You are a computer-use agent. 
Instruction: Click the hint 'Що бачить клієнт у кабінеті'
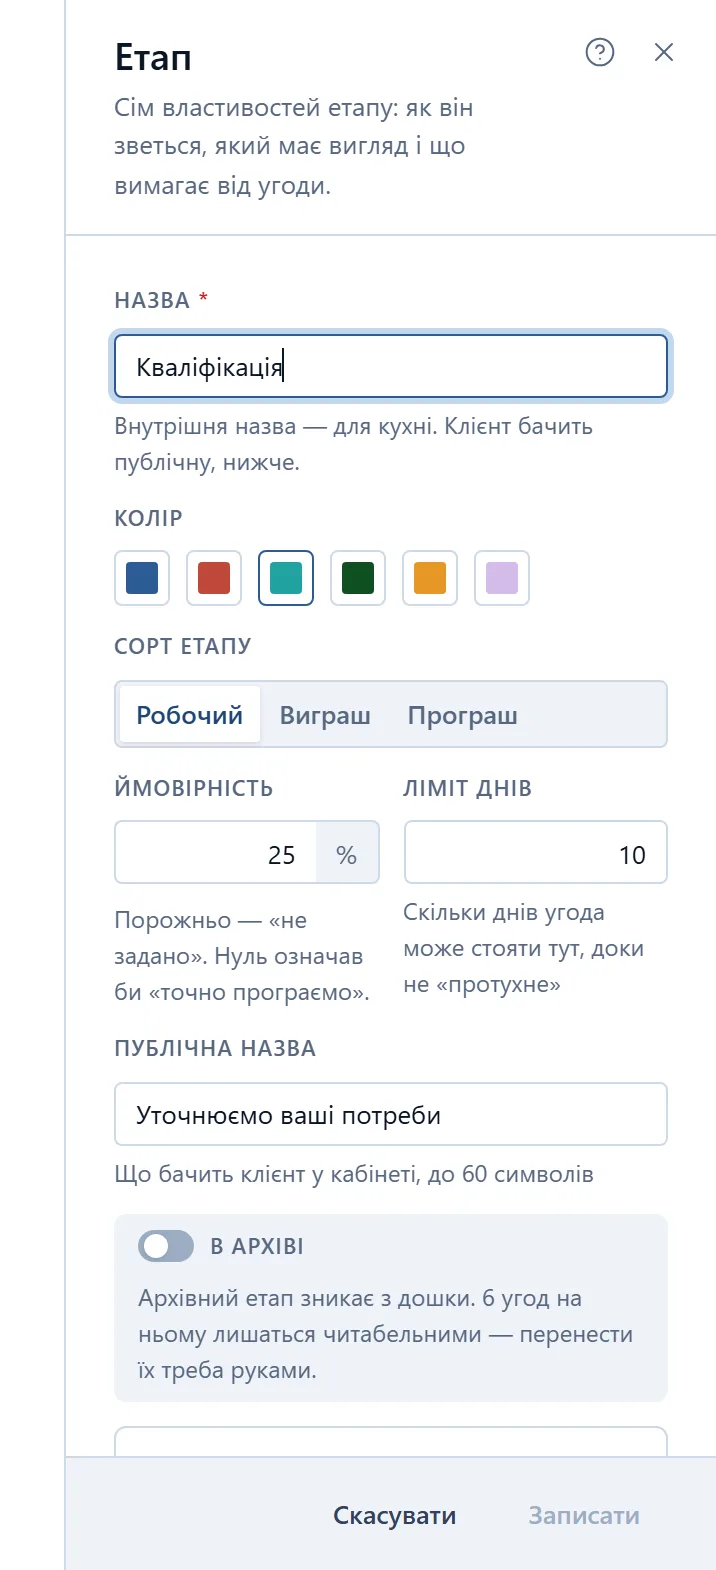[x=354, y=1174]
